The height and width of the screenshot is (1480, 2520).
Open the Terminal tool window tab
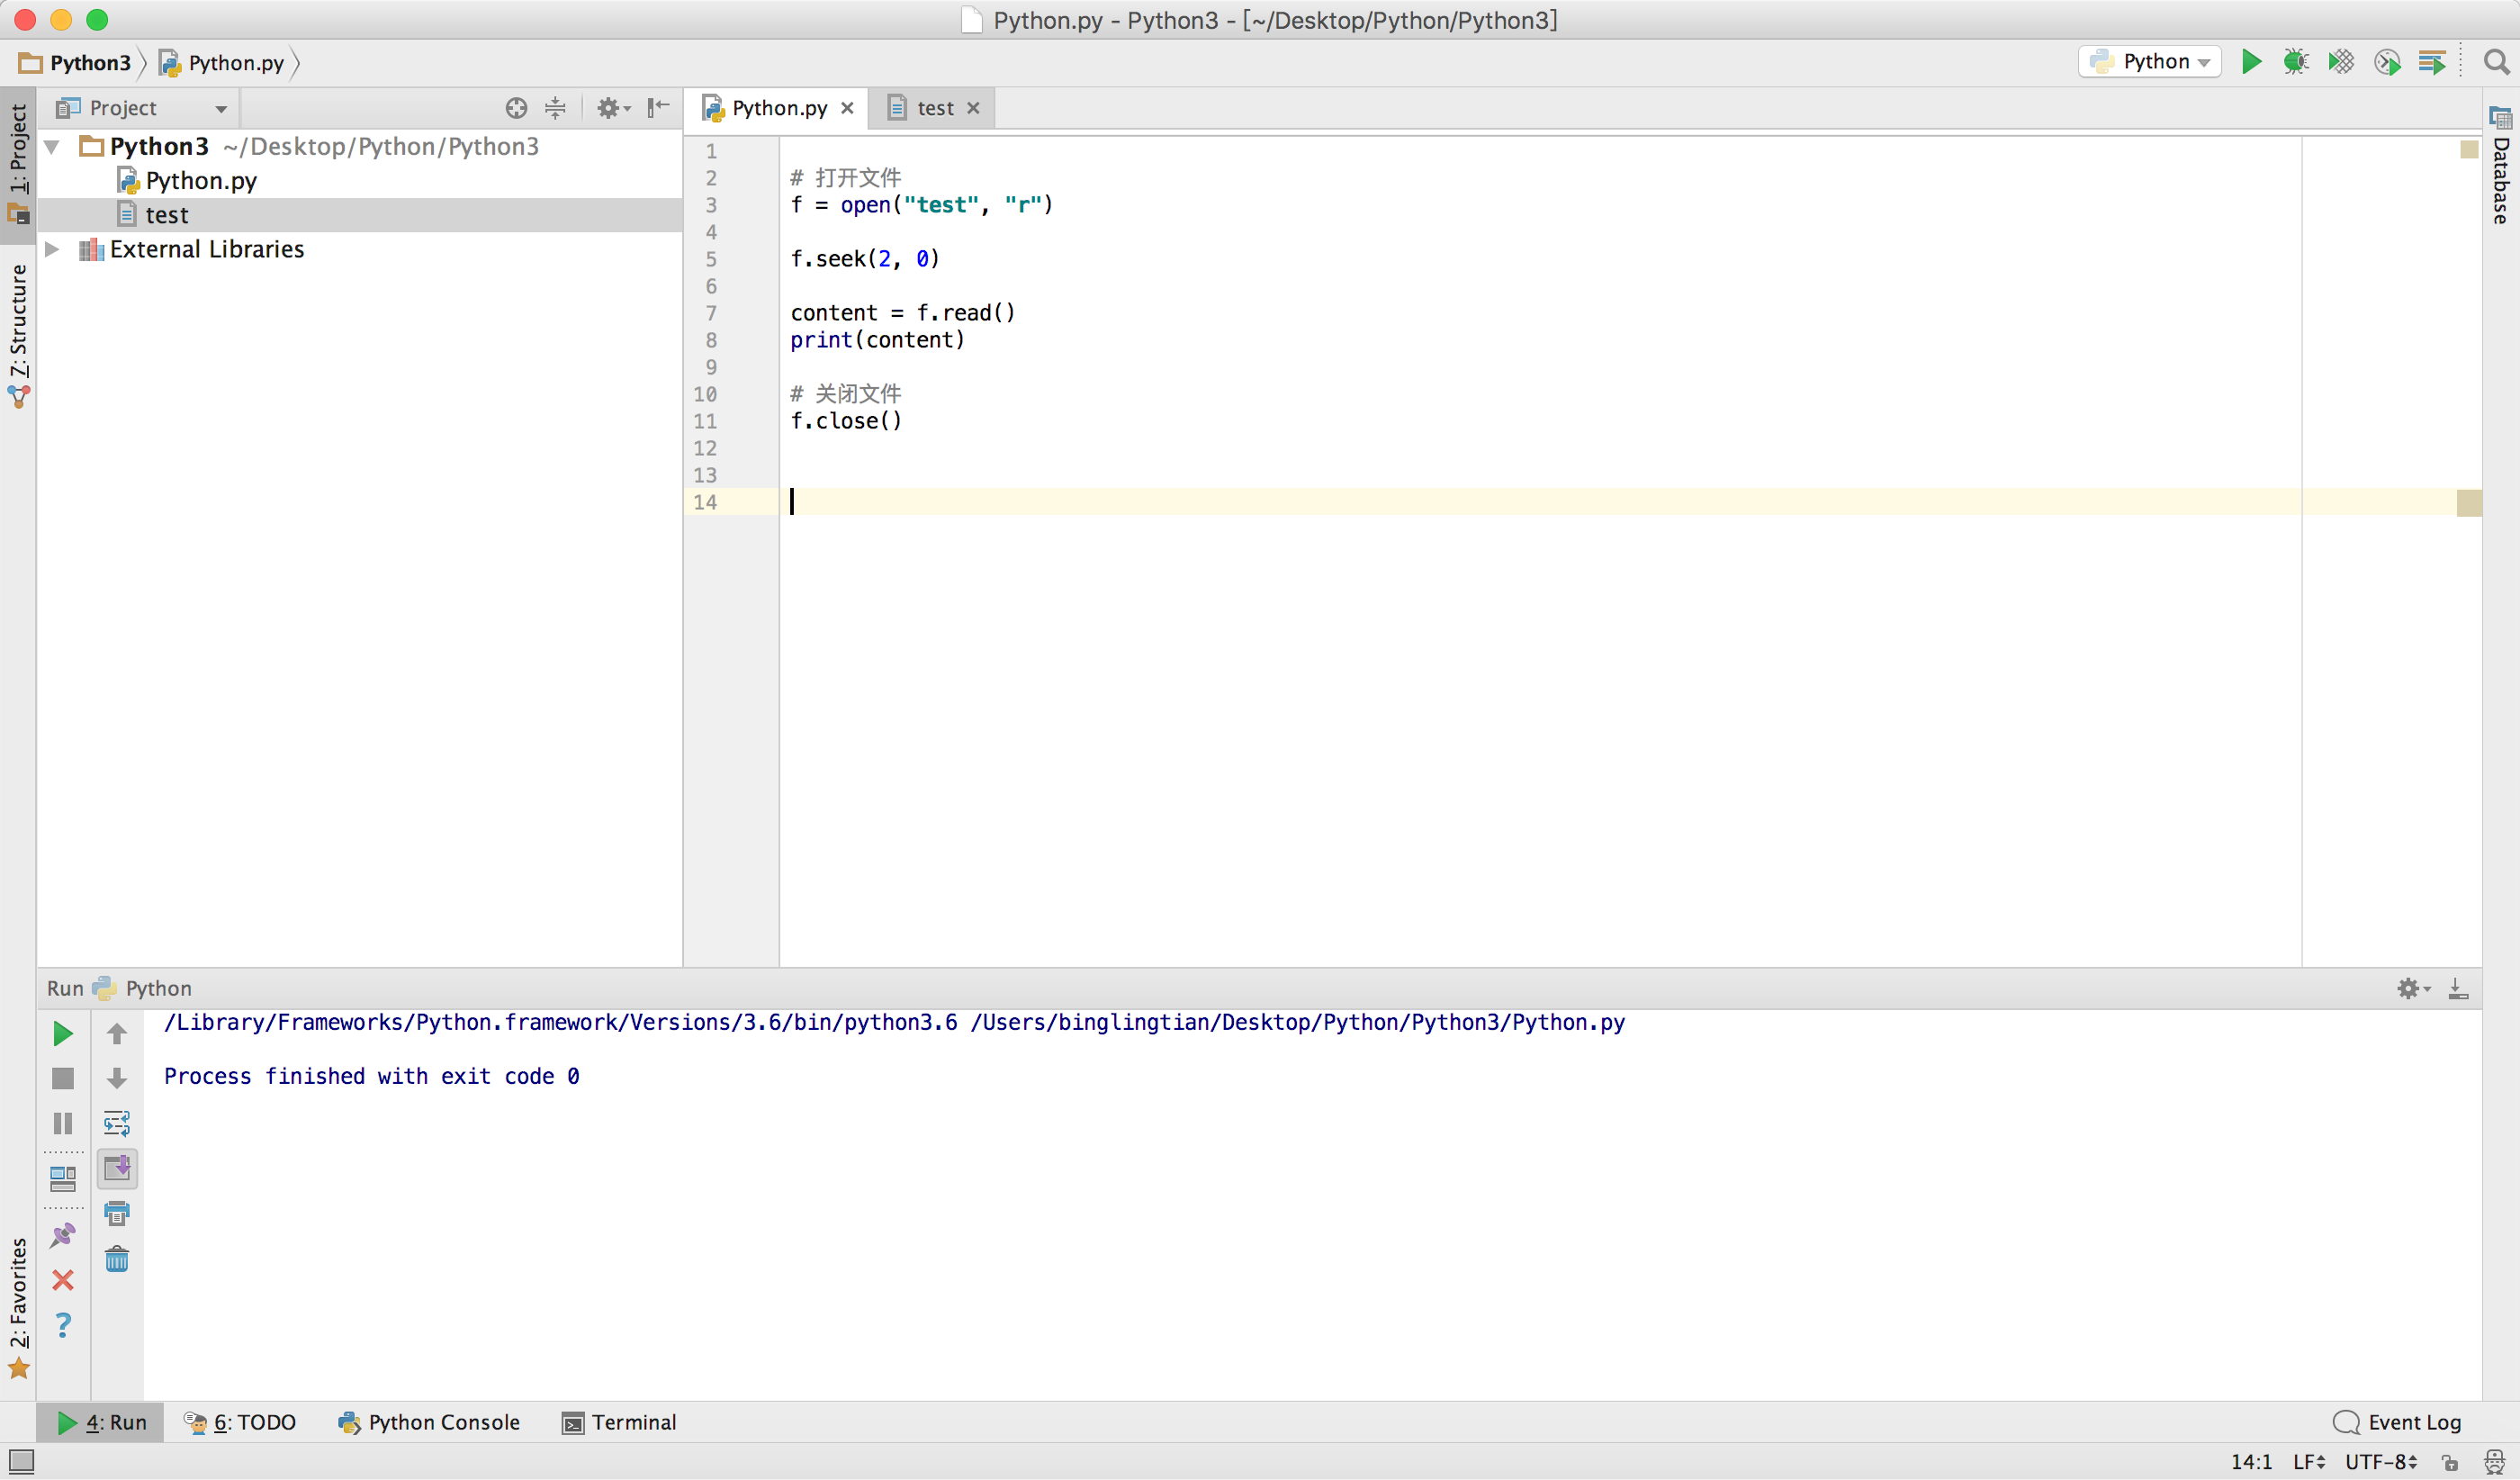pos(620,1423)
